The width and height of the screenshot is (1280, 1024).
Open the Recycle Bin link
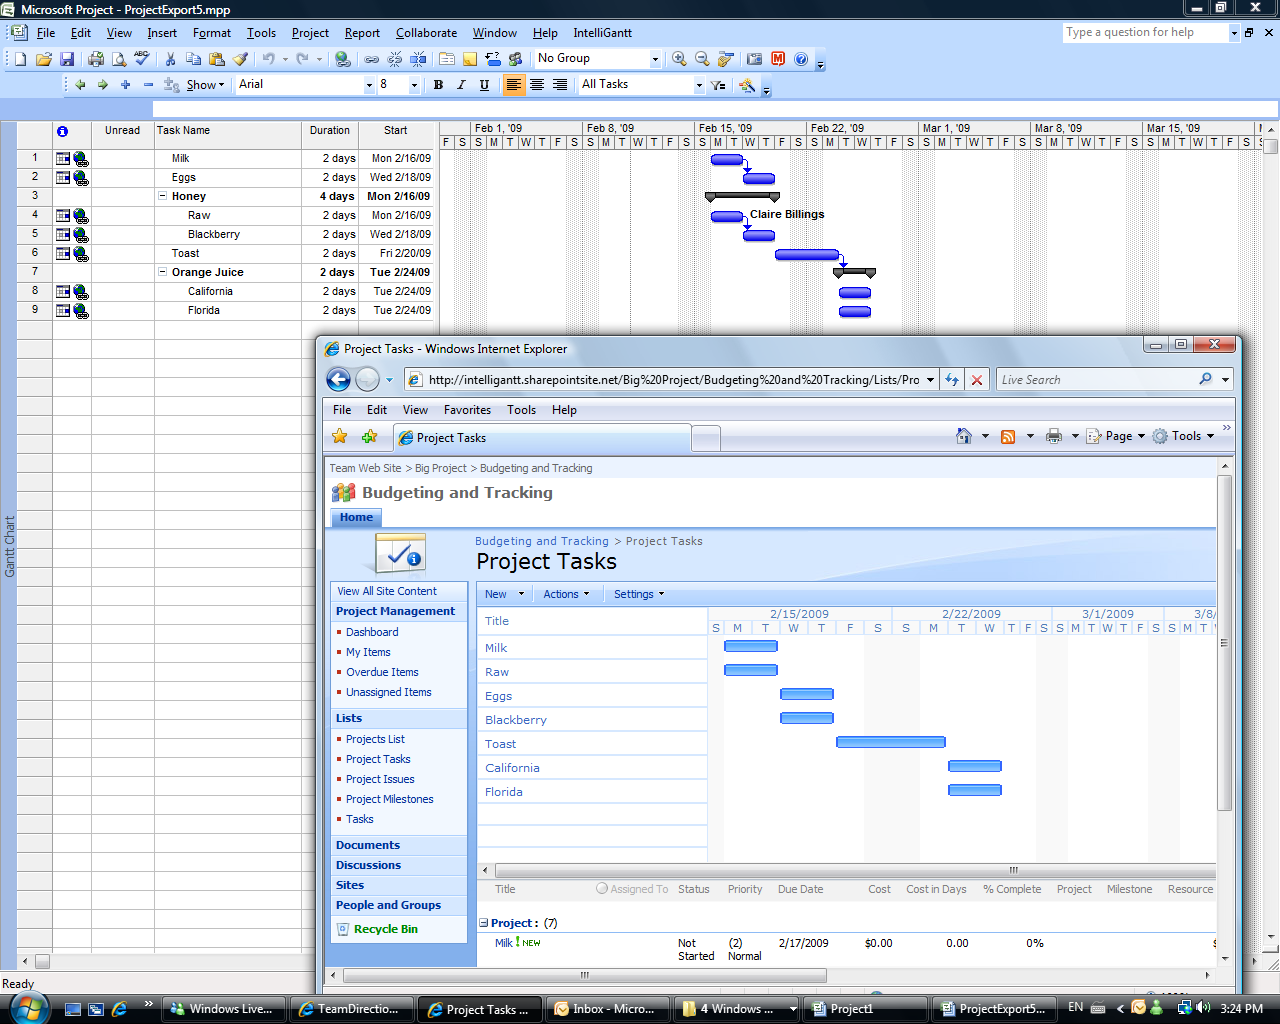(x=386, y=929)
